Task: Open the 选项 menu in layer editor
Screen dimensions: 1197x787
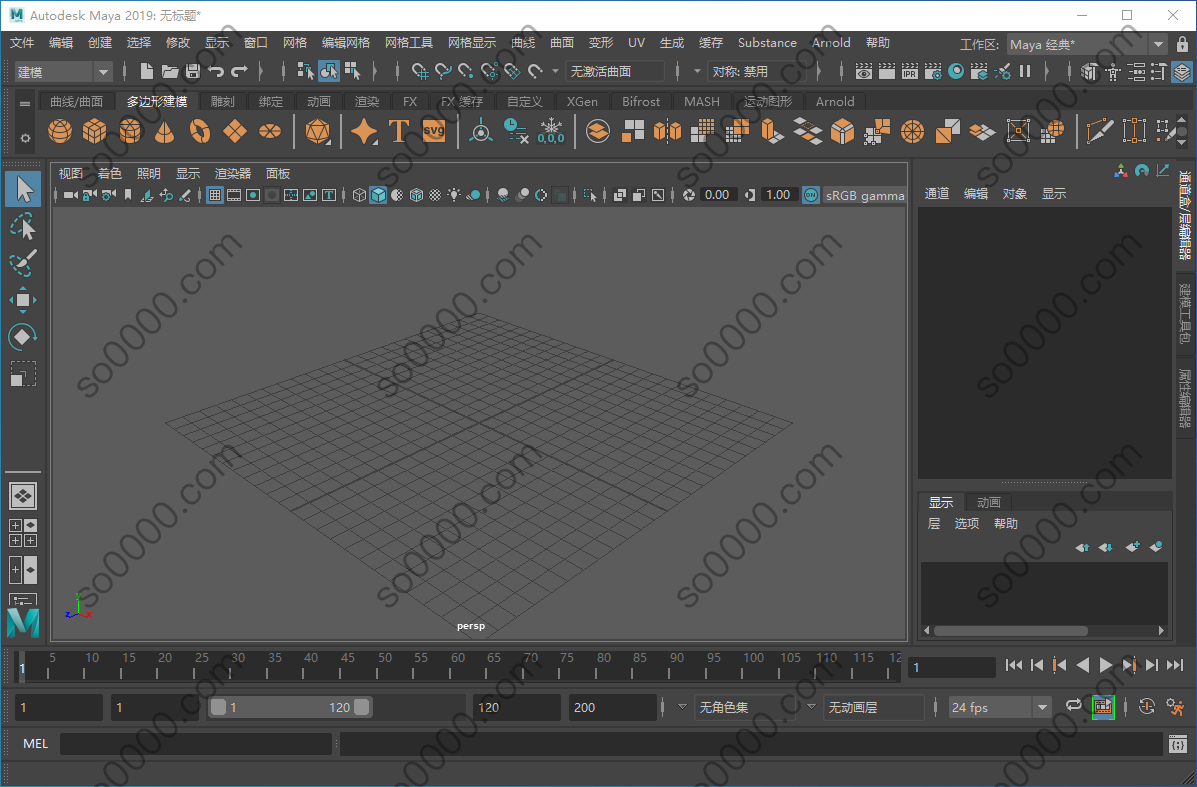Action: 966,524
